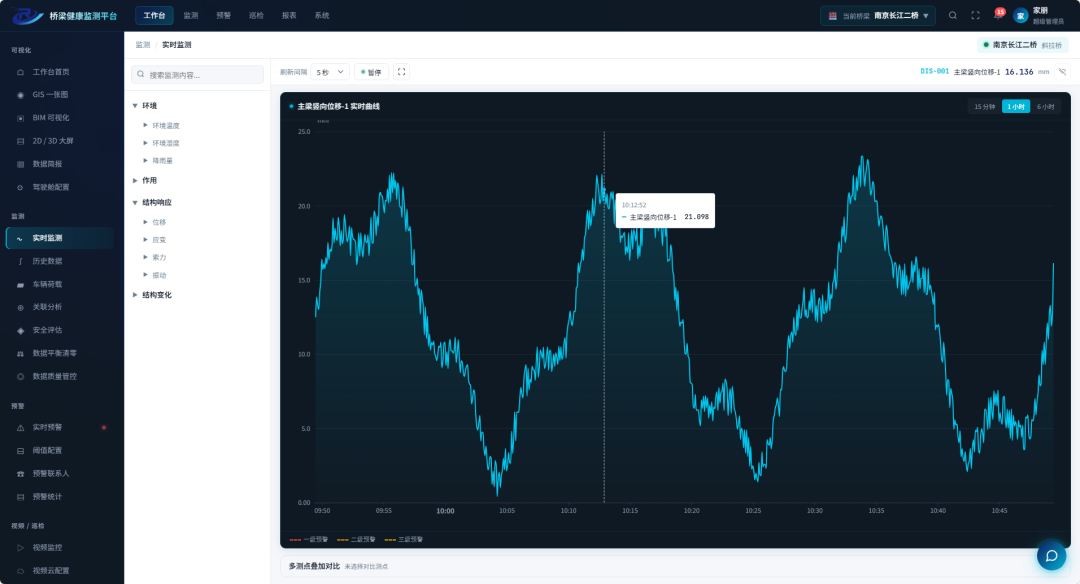Click the 暂停 pause button
Screen dimensions: 1080x584
371,72
